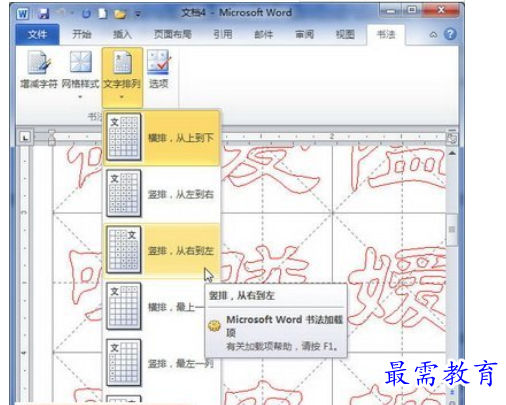Click the tab stop selector at ruler corner
The height and width of the screenshot is (405, 506).
[x=25, y=137]
